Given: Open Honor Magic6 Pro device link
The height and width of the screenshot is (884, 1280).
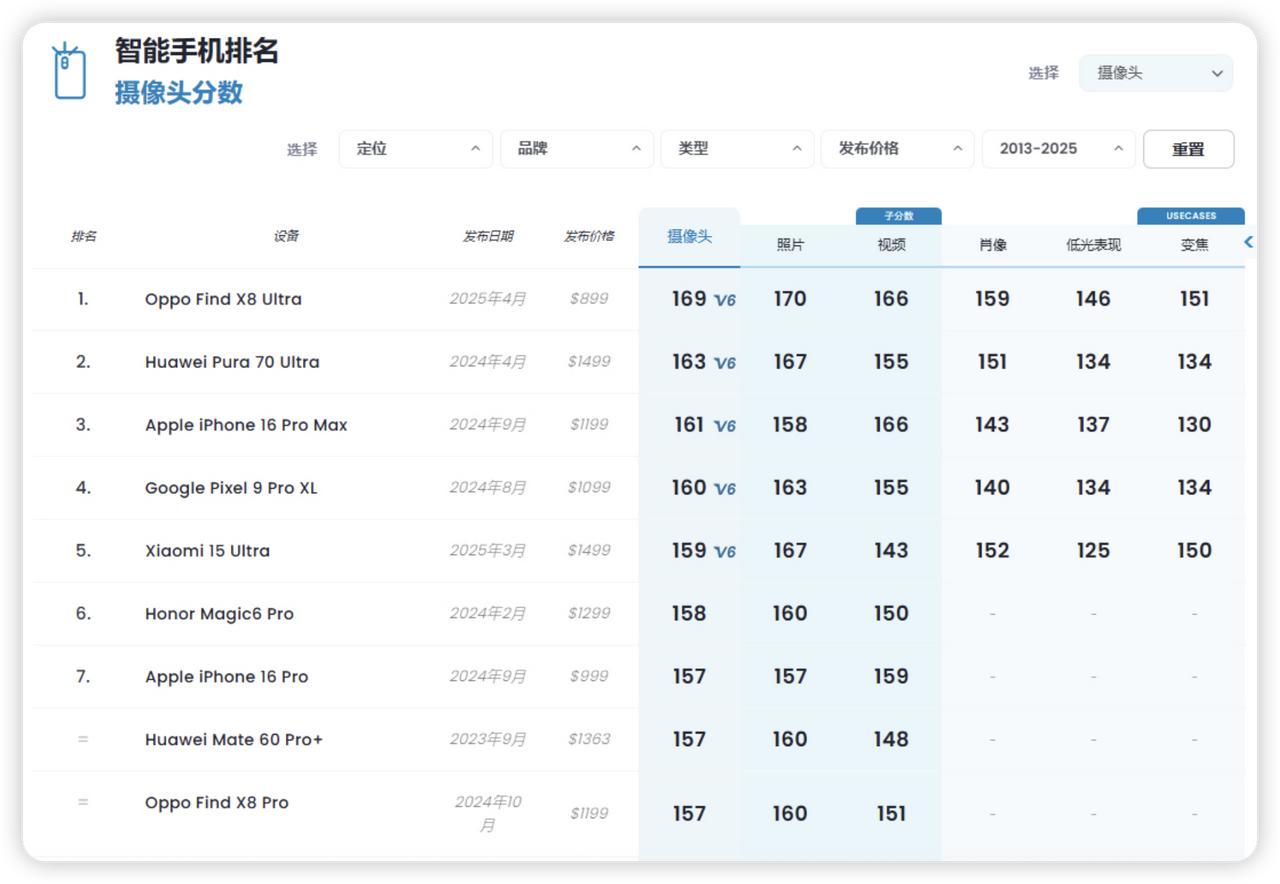Looking at the screenshot, I should click(x=219, y=614).
